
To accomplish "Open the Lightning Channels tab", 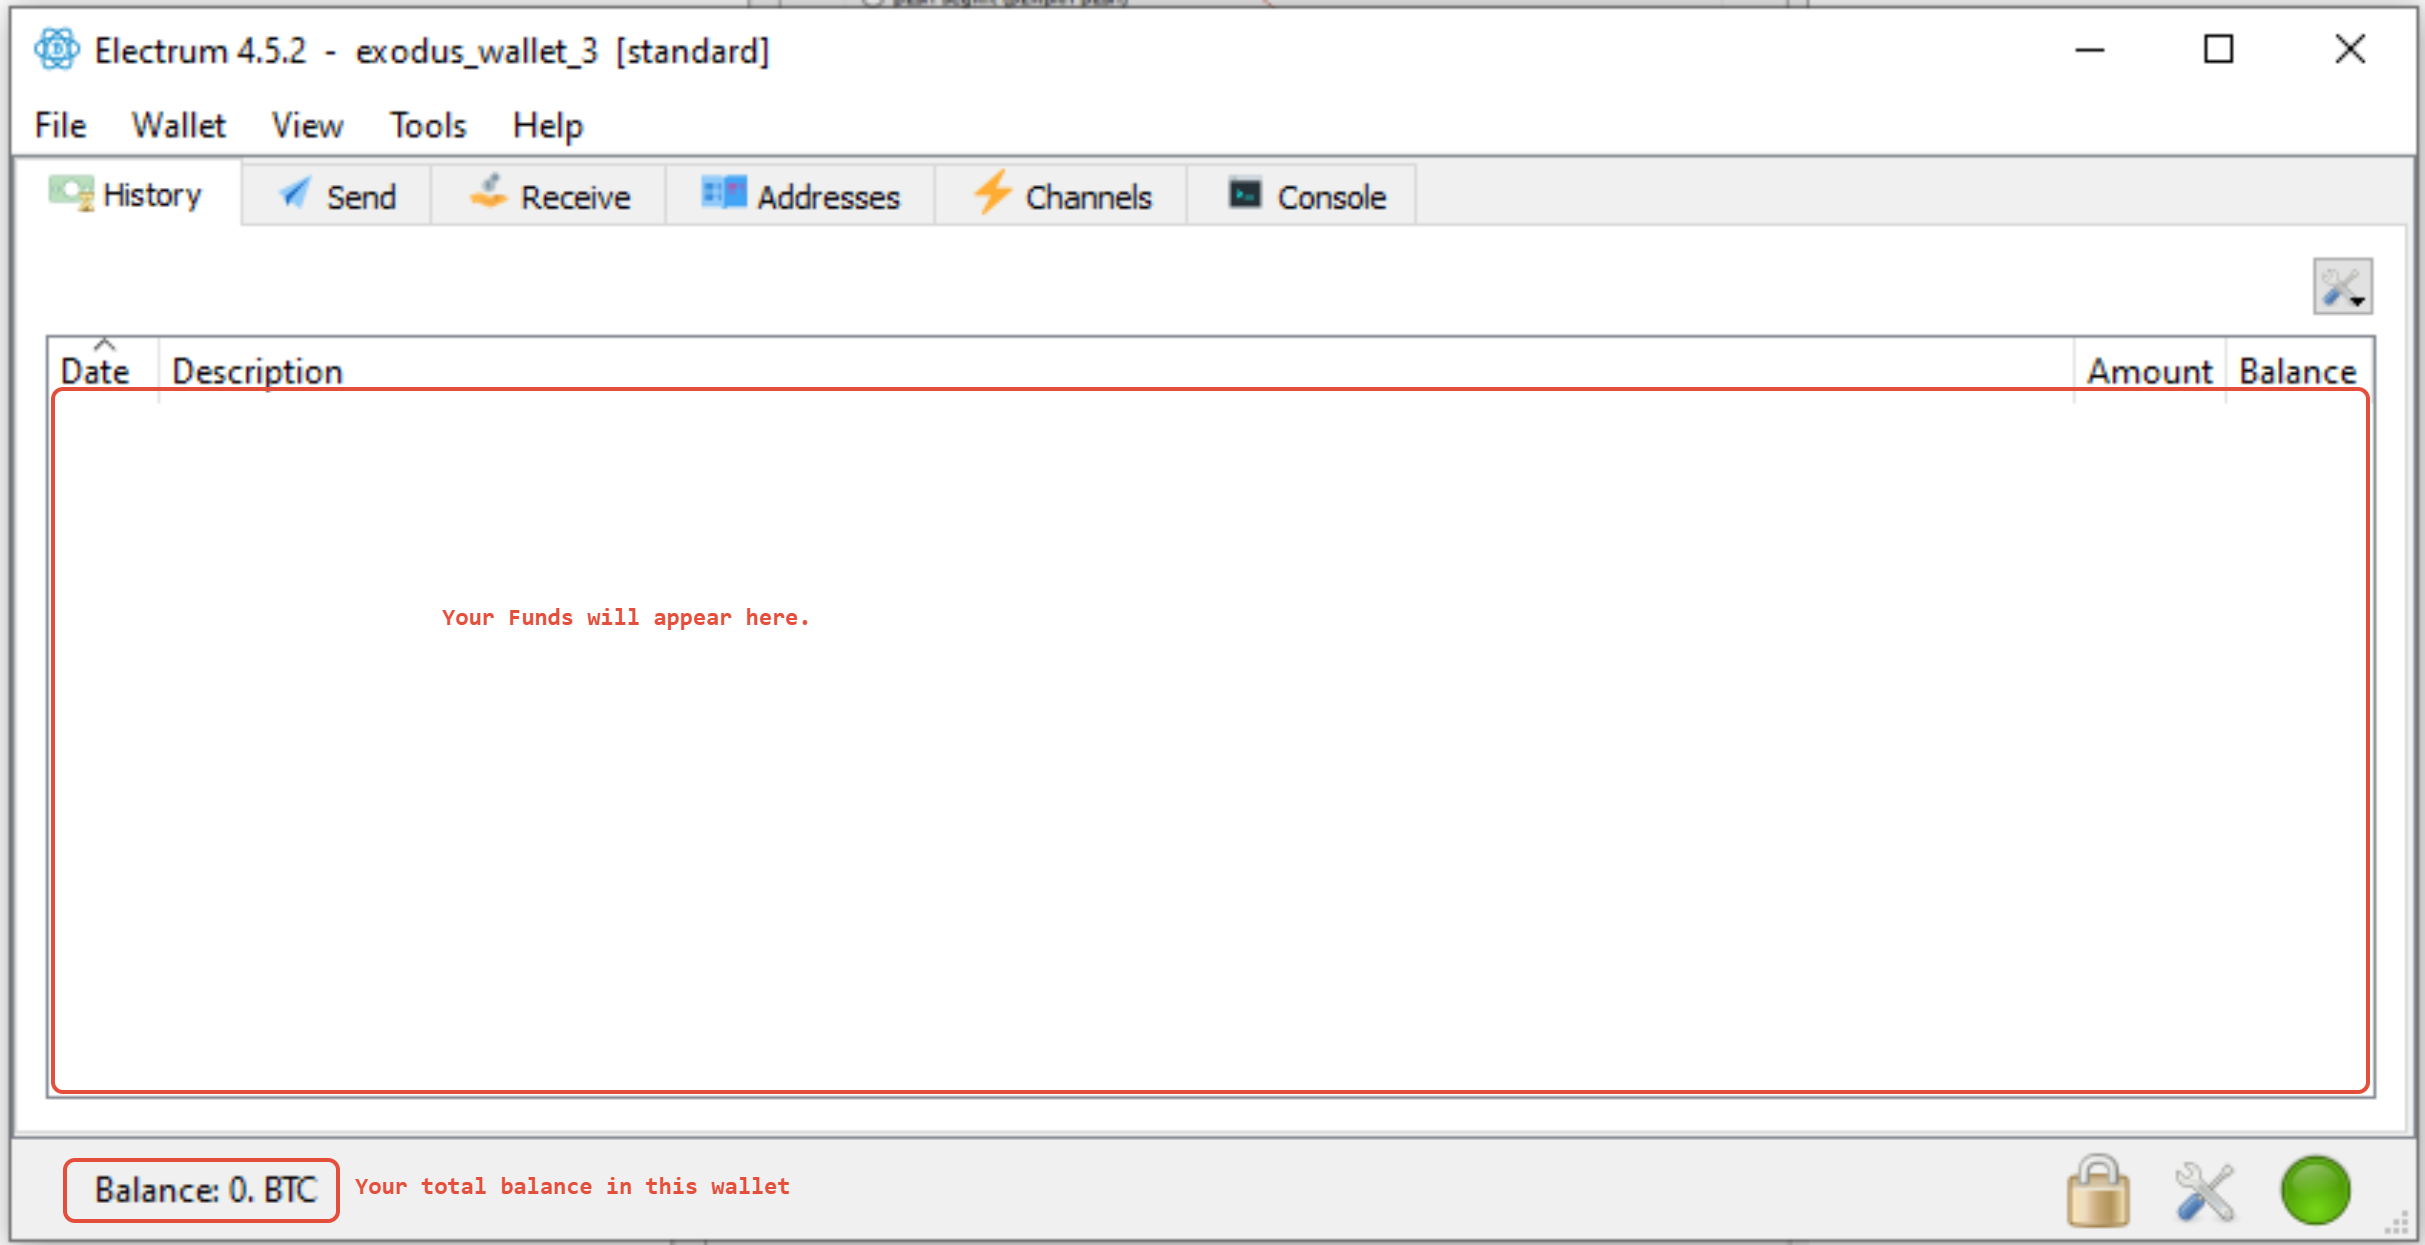I will click(1062, 196).
